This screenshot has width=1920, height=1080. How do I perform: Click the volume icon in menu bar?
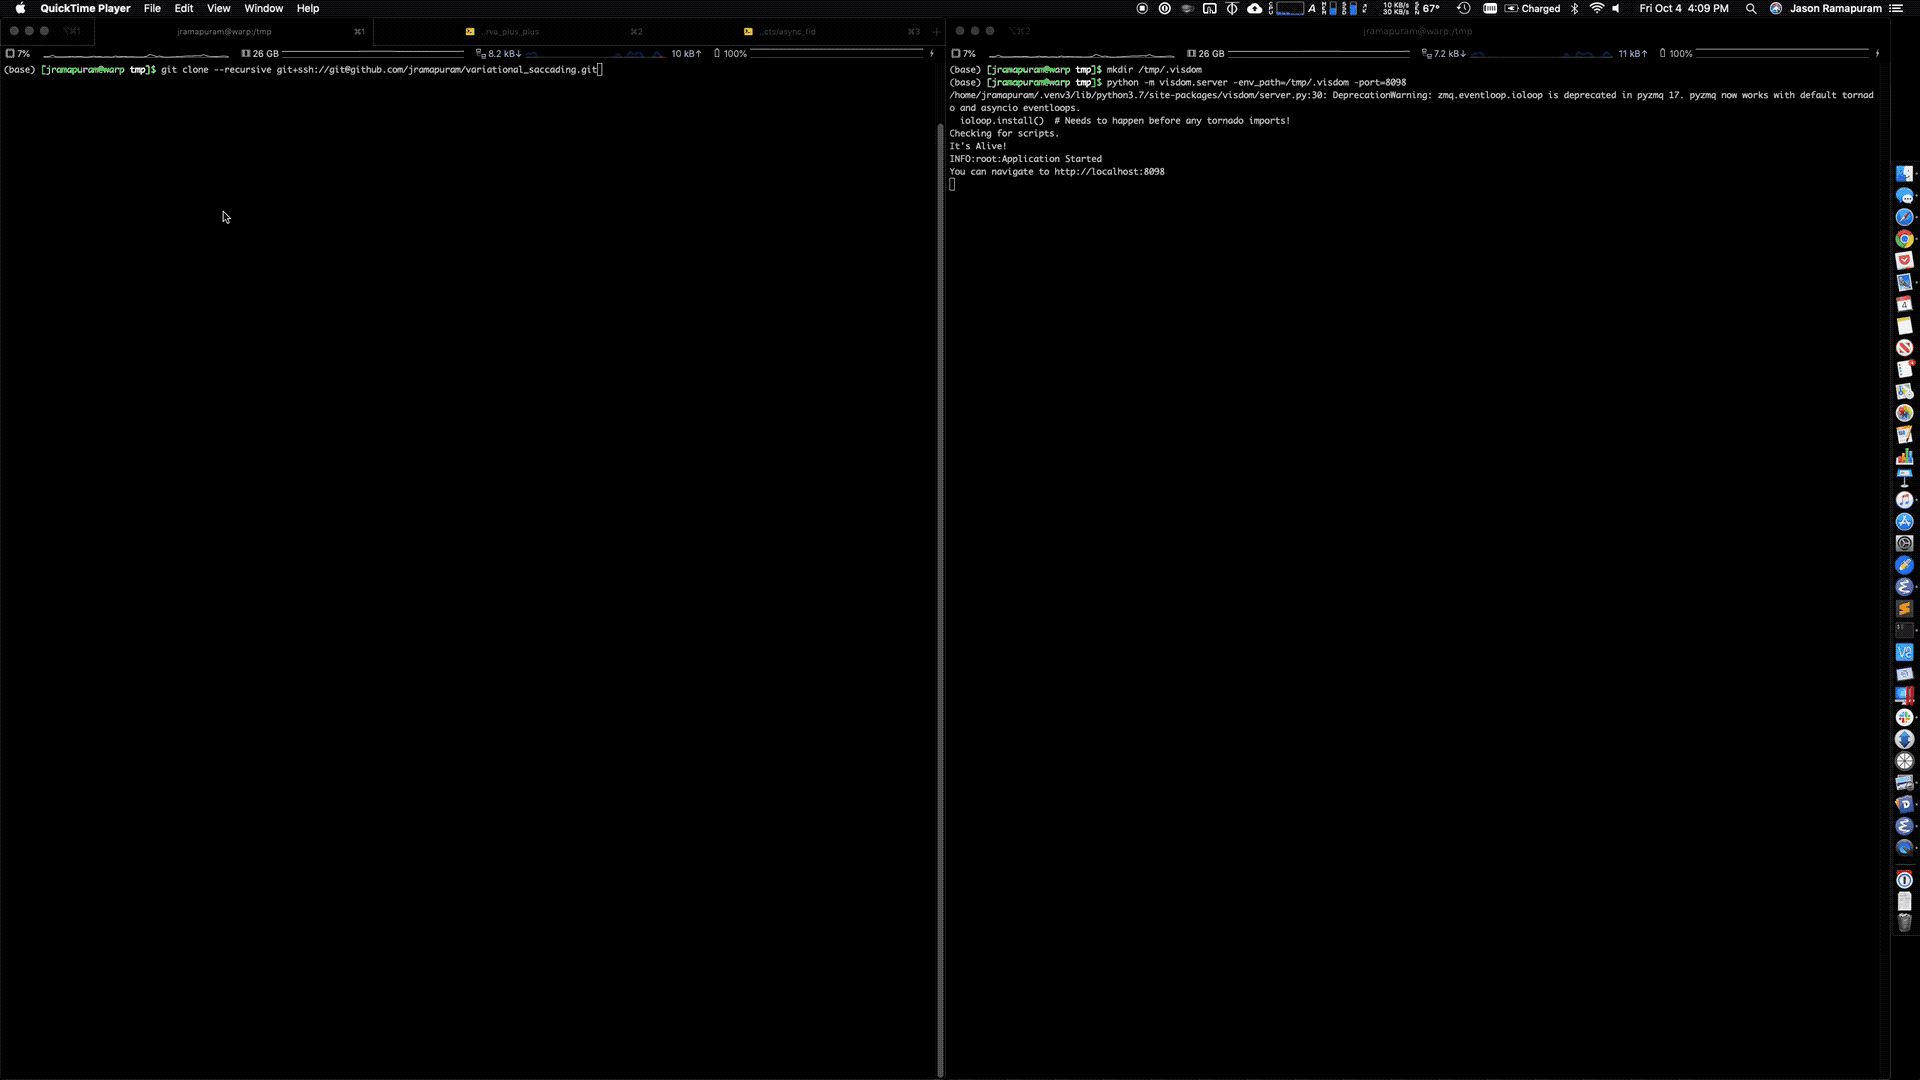[1617, 8]
